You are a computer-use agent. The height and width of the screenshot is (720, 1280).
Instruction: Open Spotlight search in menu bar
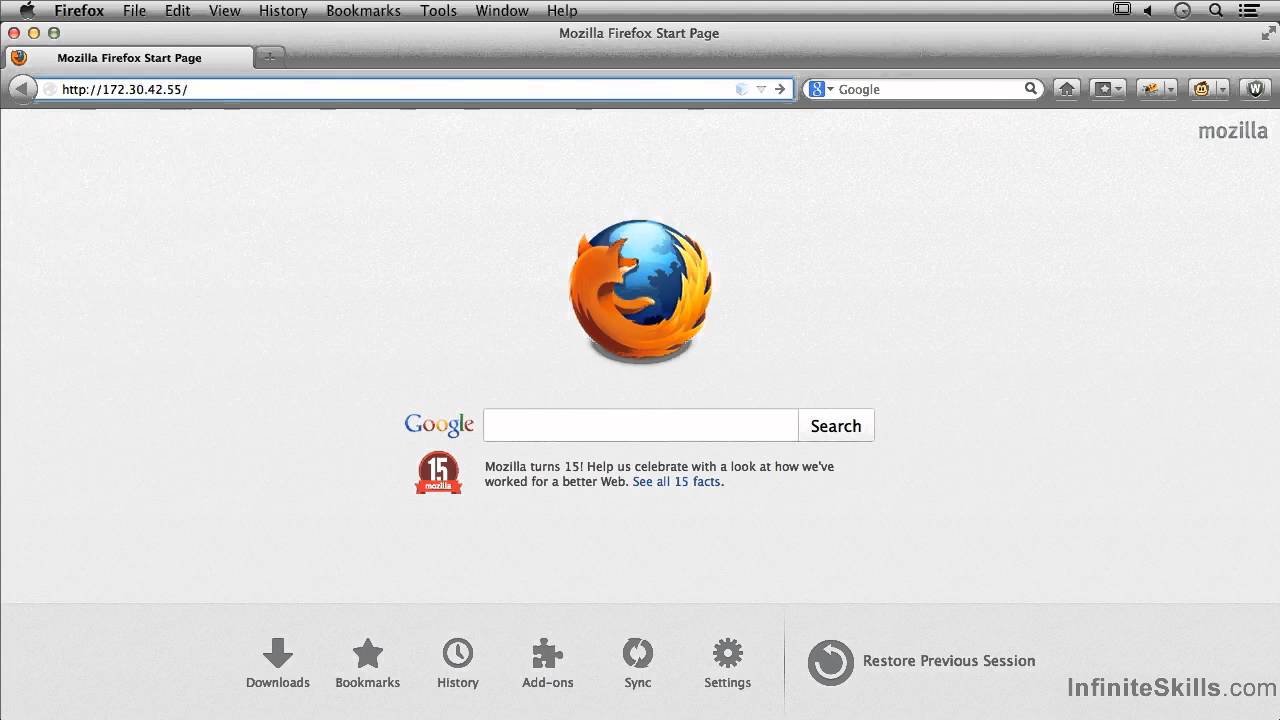pos(1216,10)
